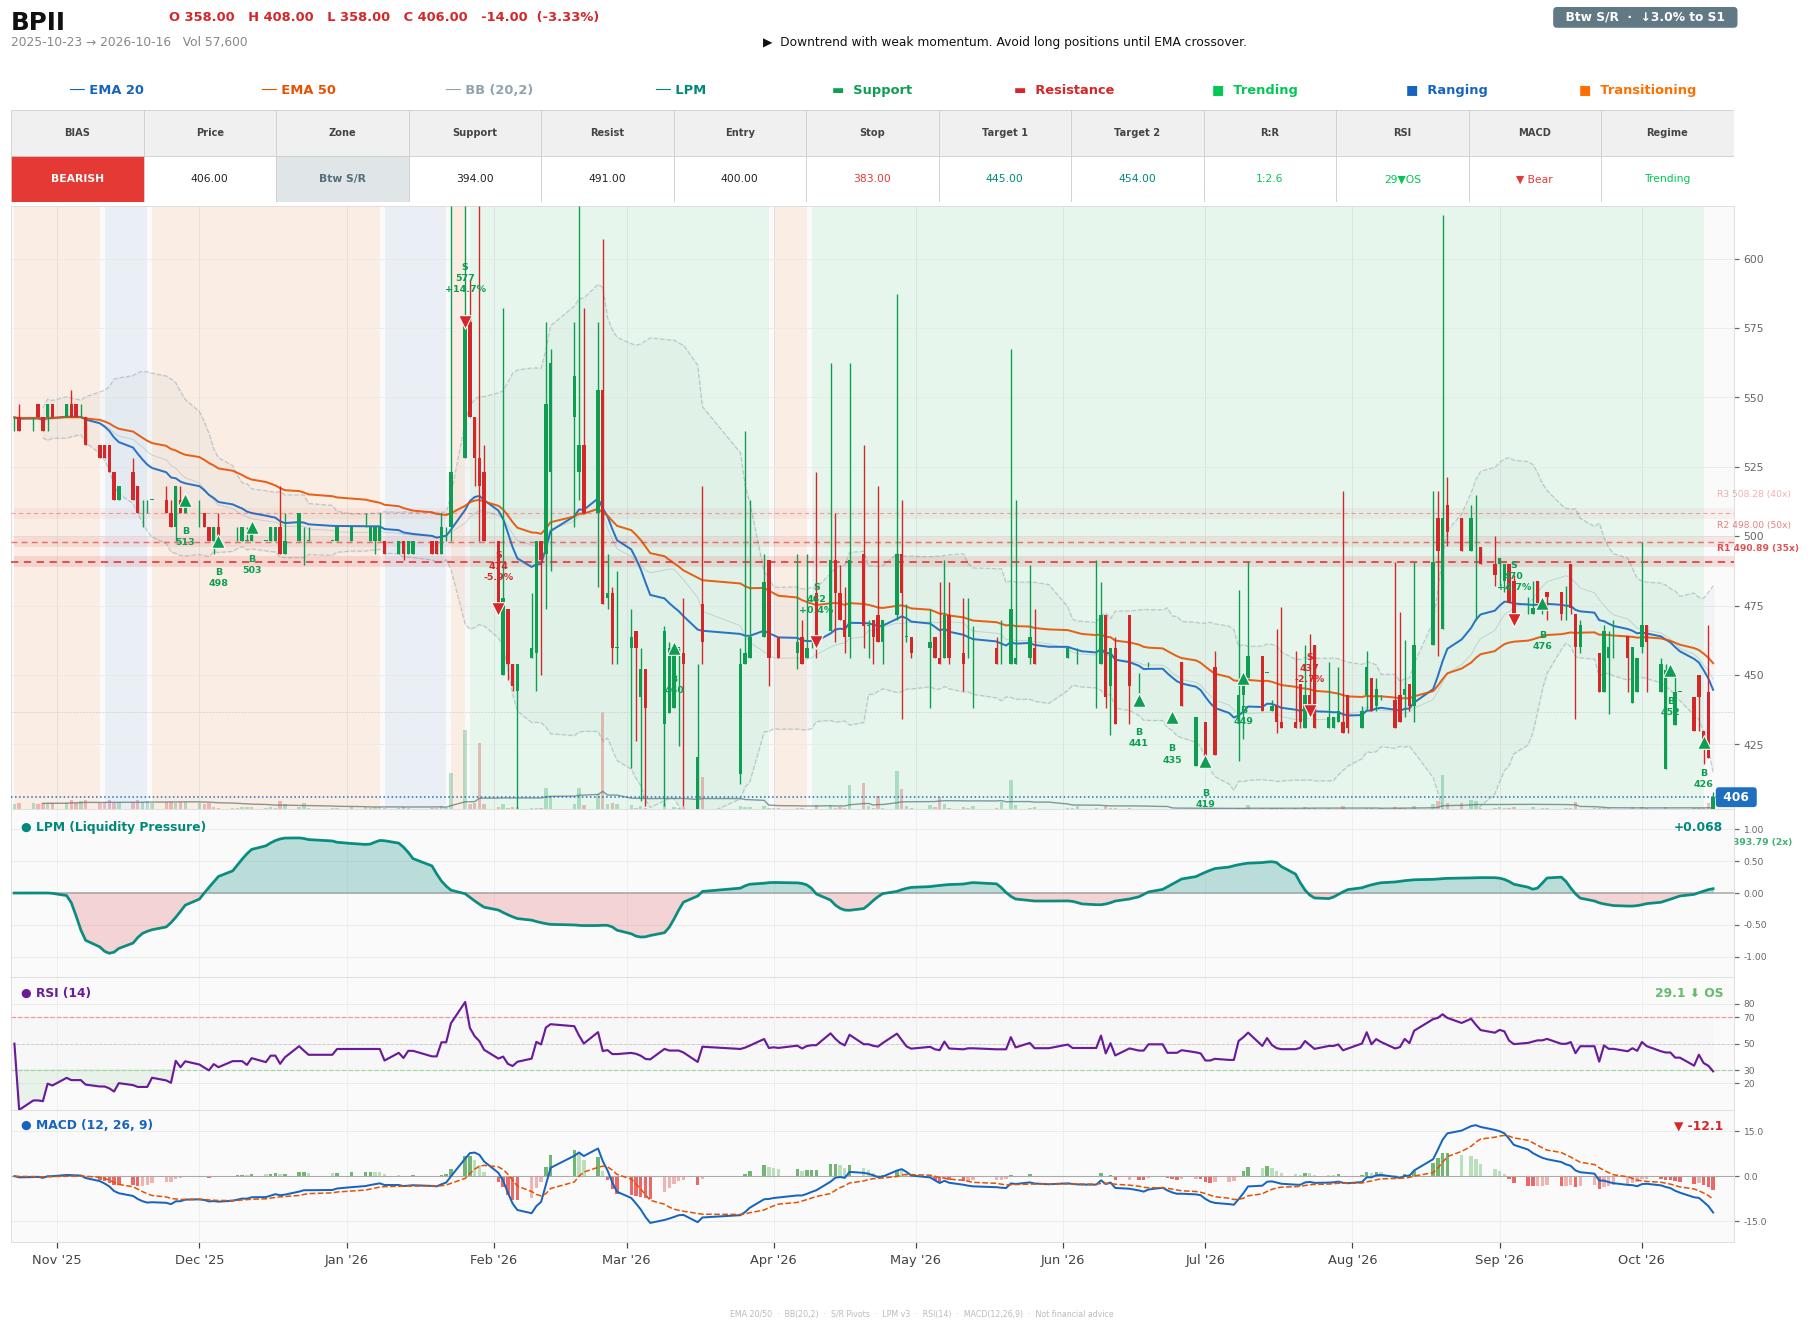Select the EMA 50 legend entry
The height and width of the screenshot is (1330, 1810).
point(299,90)
